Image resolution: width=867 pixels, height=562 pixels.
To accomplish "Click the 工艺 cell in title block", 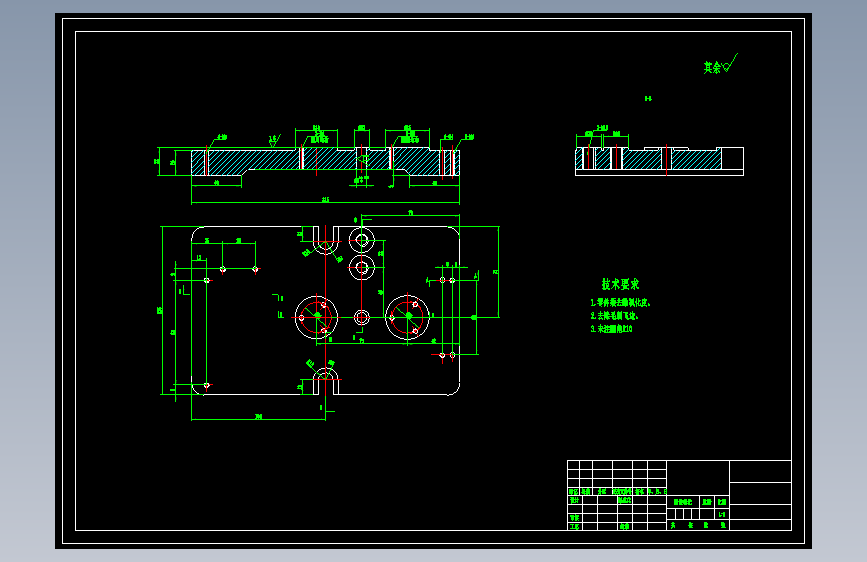I will point(574,527).
